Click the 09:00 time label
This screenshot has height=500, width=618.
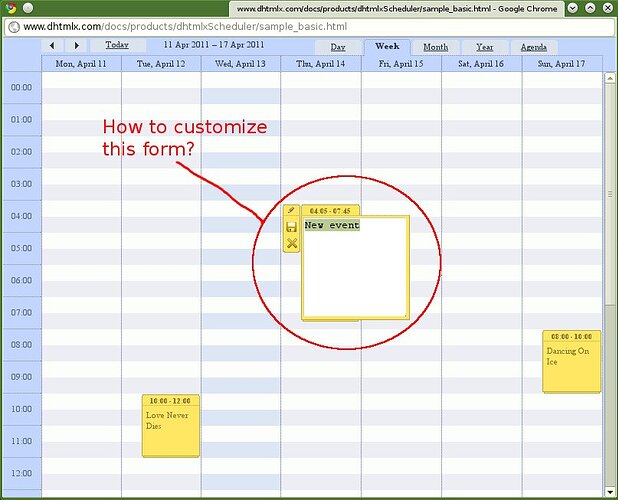[22, 377]
